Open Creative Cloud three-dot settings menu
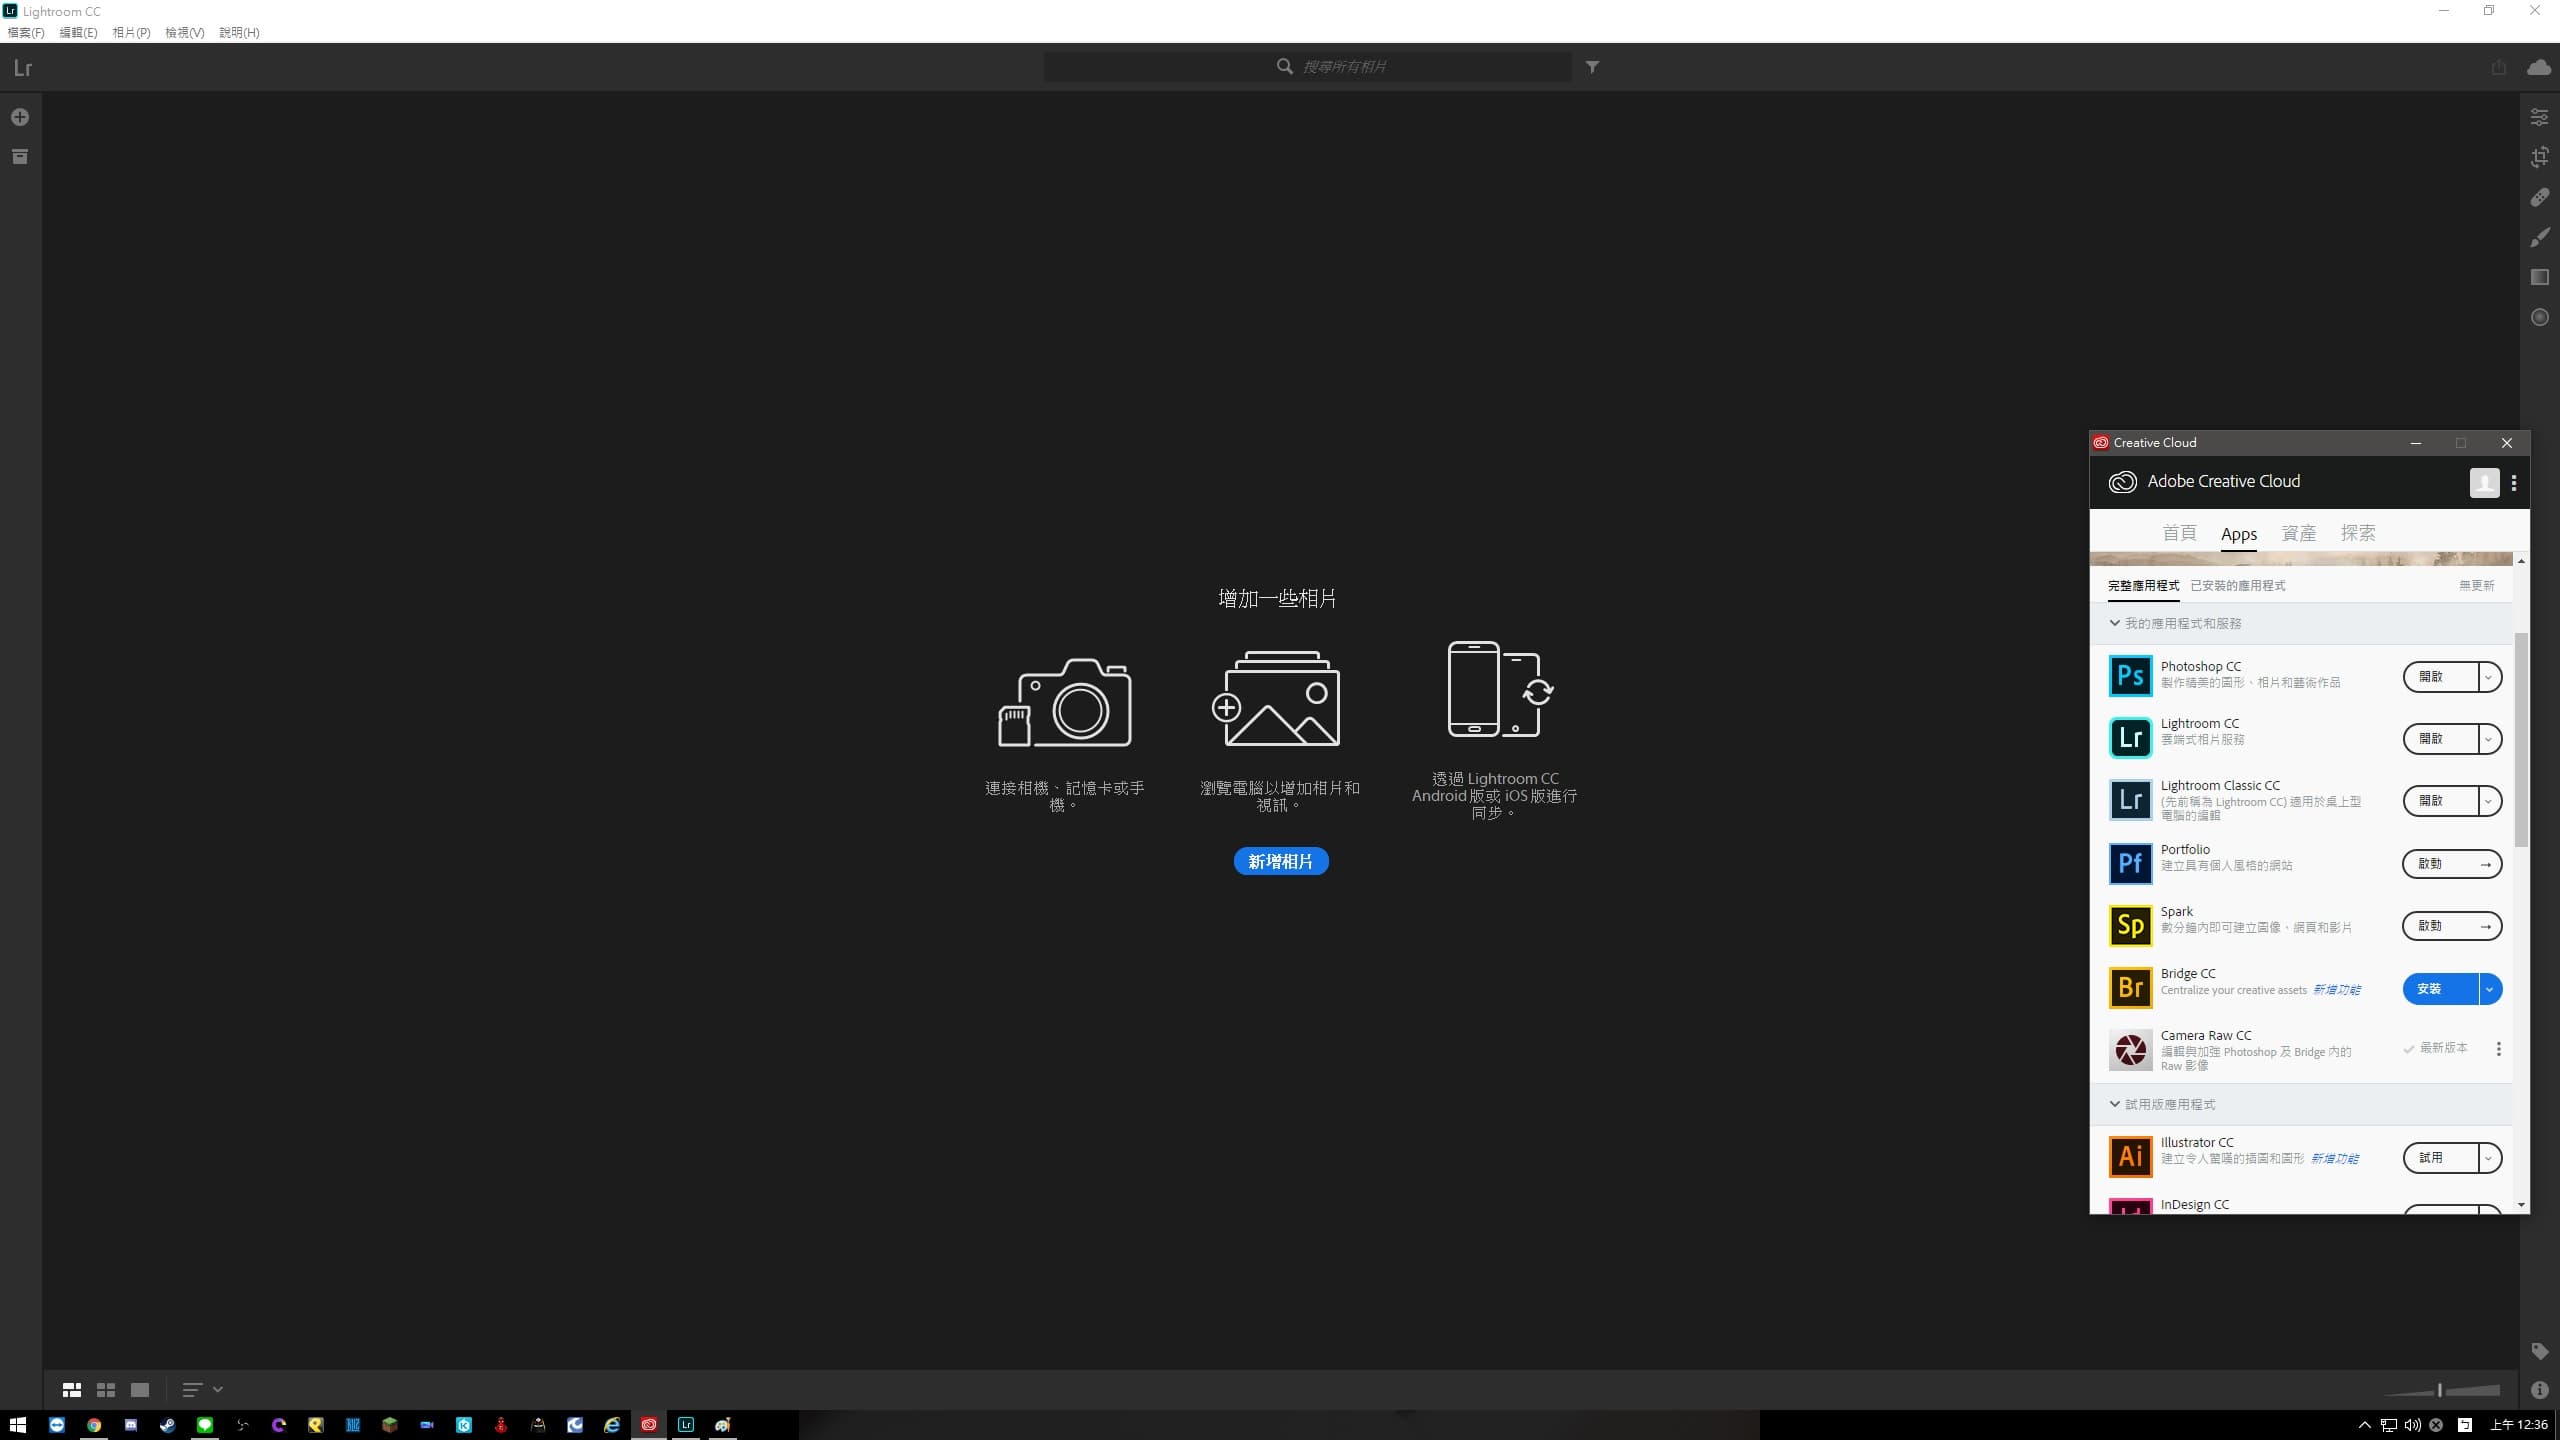 point(2514,482)
